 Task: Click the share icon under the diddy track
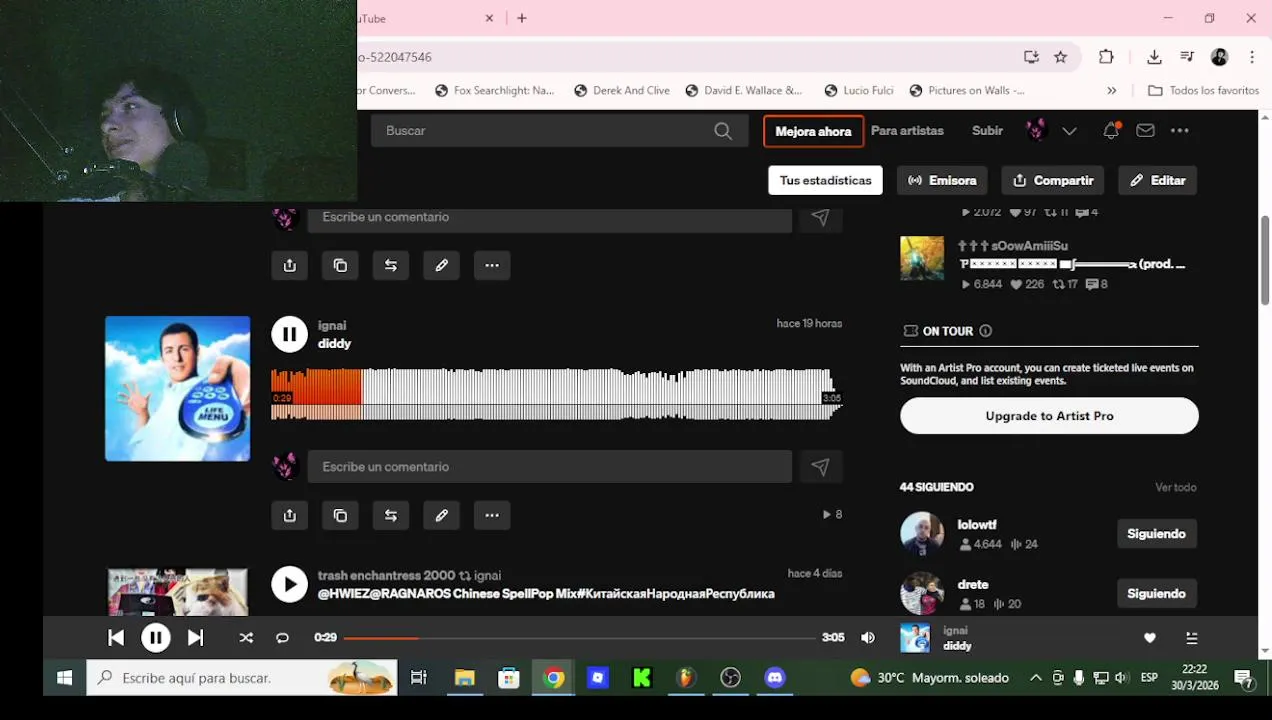(289, 515)
